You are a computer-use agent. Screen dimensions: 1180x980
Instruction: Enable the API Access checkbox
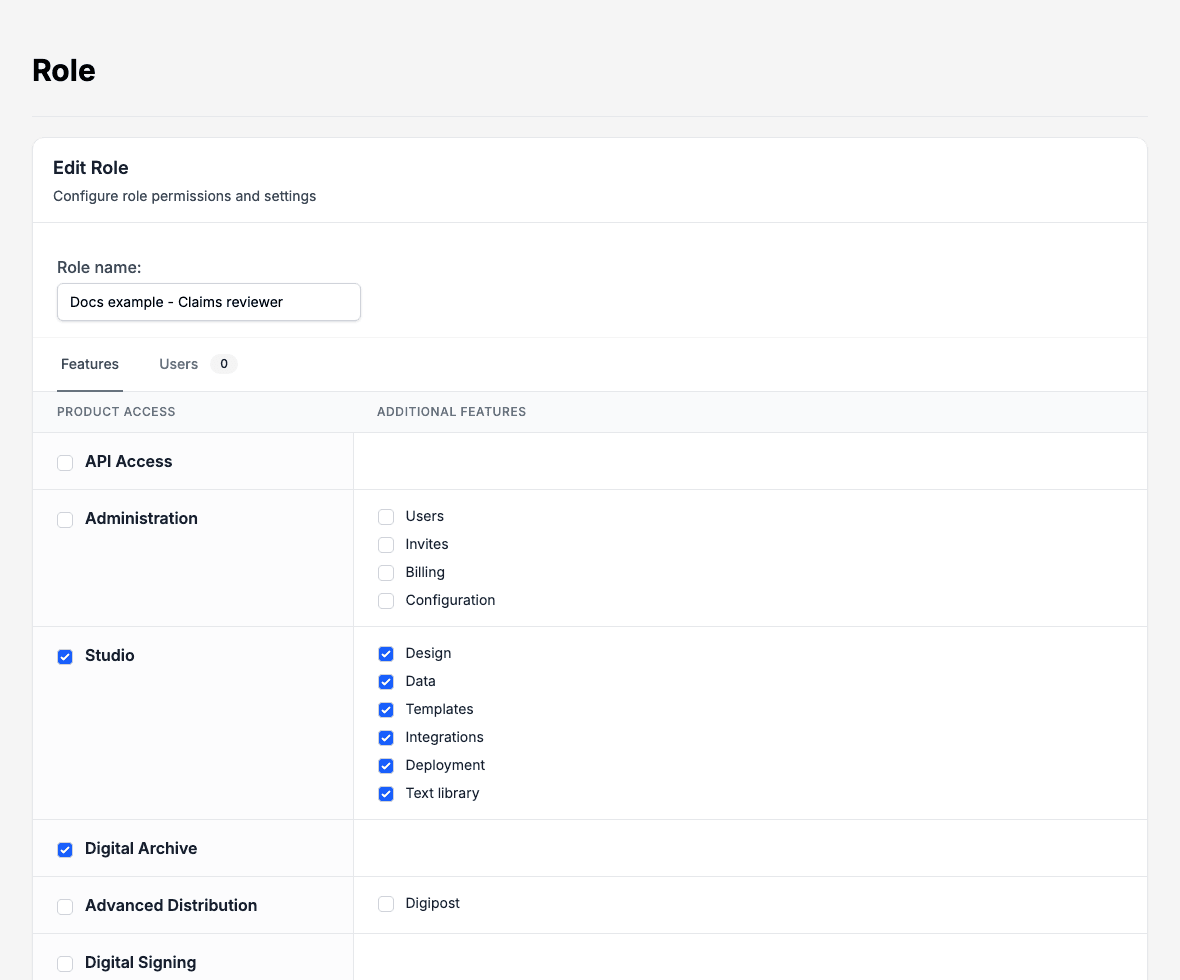pos(65,462)
